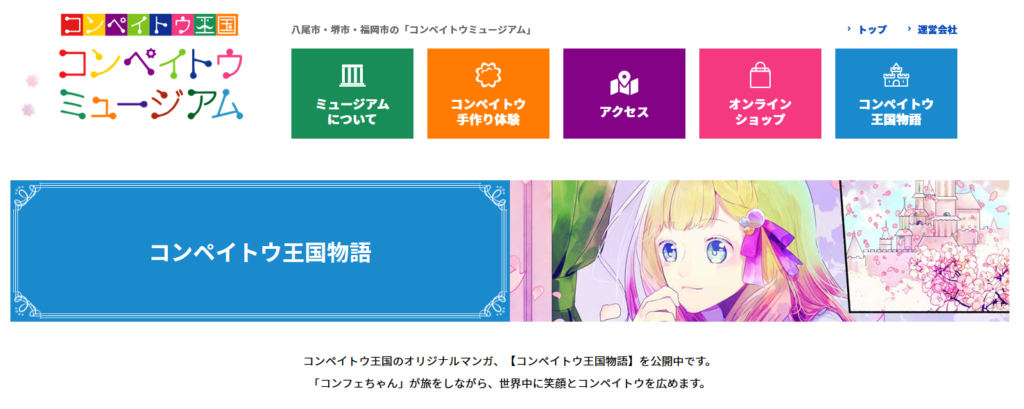Screen dimensions: 1024x409
Task: Open the オンラインショップ menu item
Action: [760, 93]
